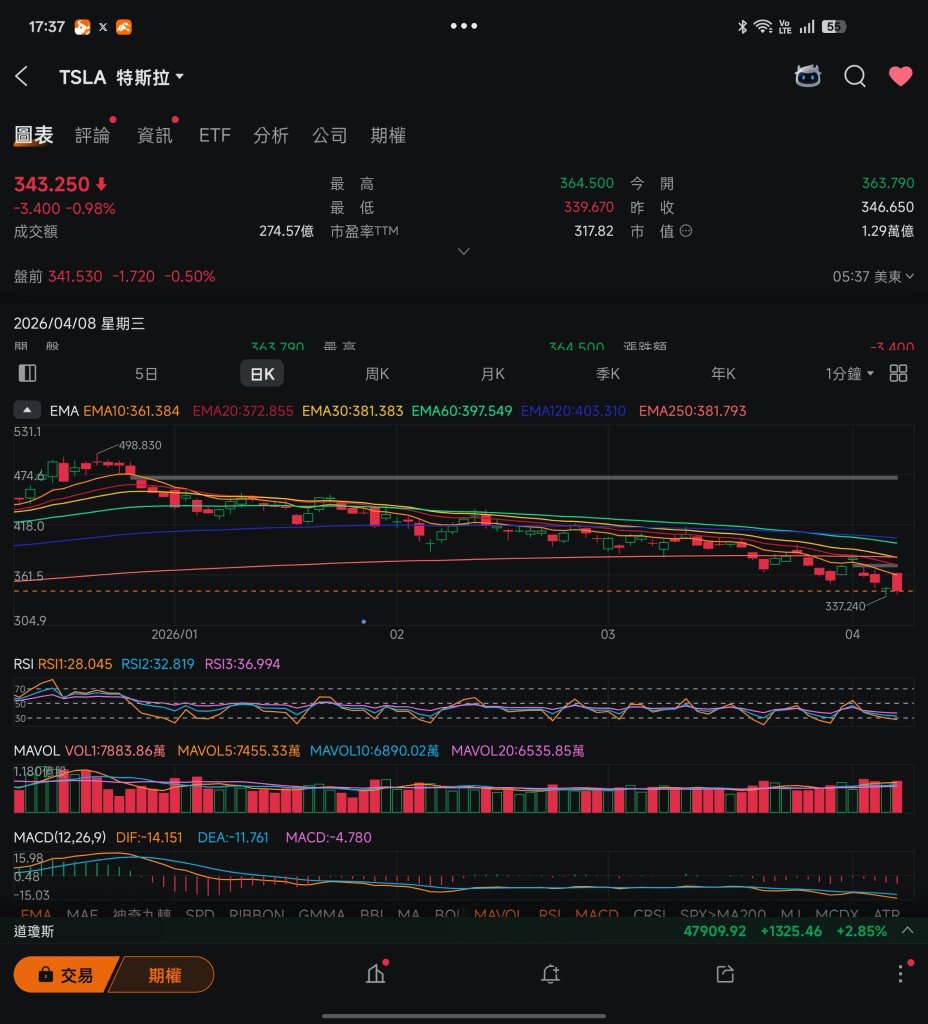Image resolution: width=928 pixels, height=1024 pixels.
Task: Select the 5日 chart period
Action: coord(146,374)
